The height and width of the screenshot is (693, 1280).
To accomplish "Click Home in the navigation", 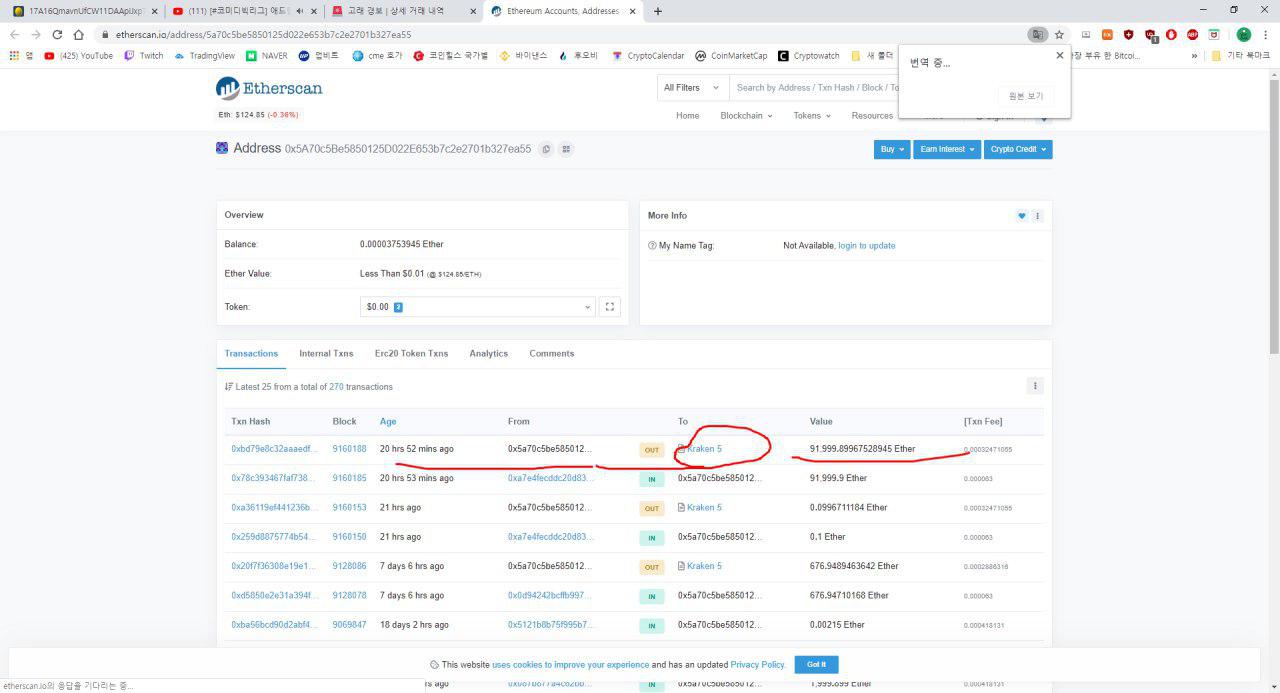I will 688,116.
